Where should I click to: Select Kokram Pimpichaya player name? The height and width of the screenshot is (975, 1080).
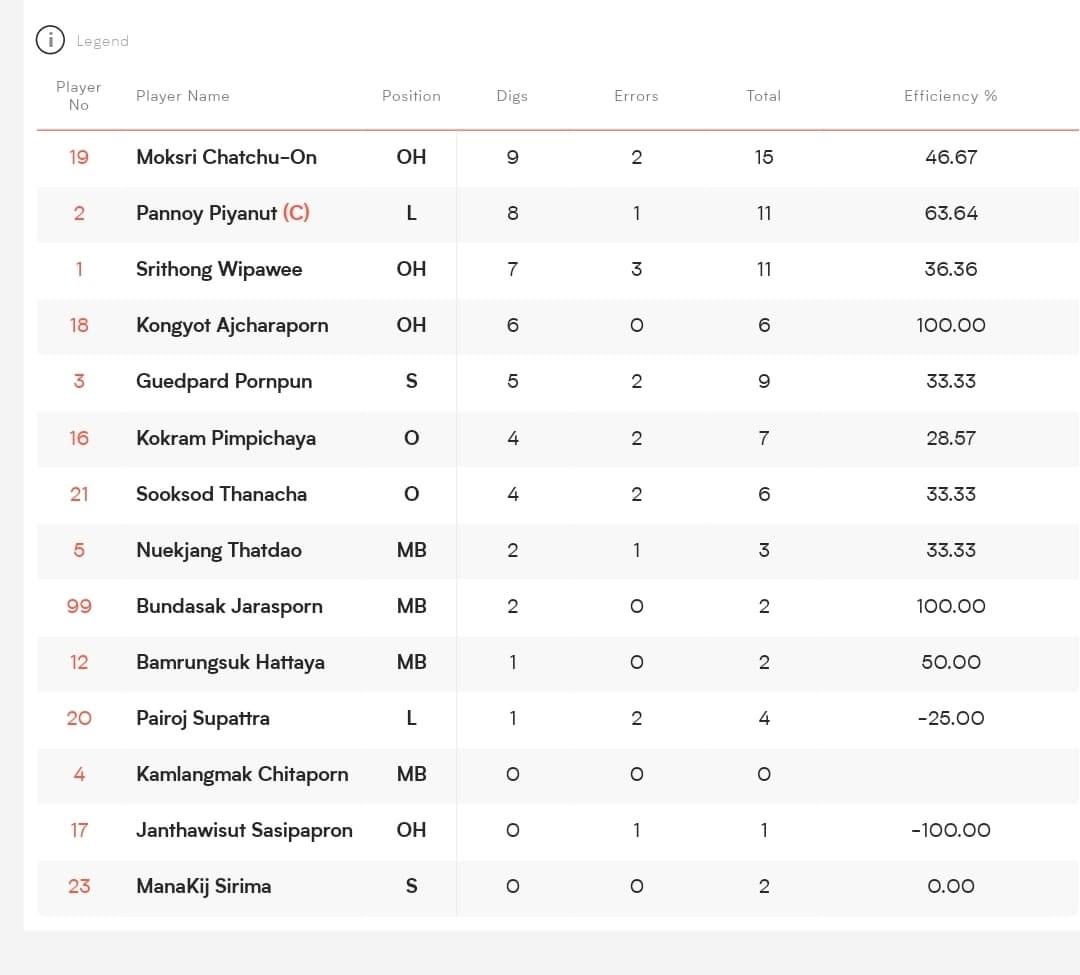226,438
